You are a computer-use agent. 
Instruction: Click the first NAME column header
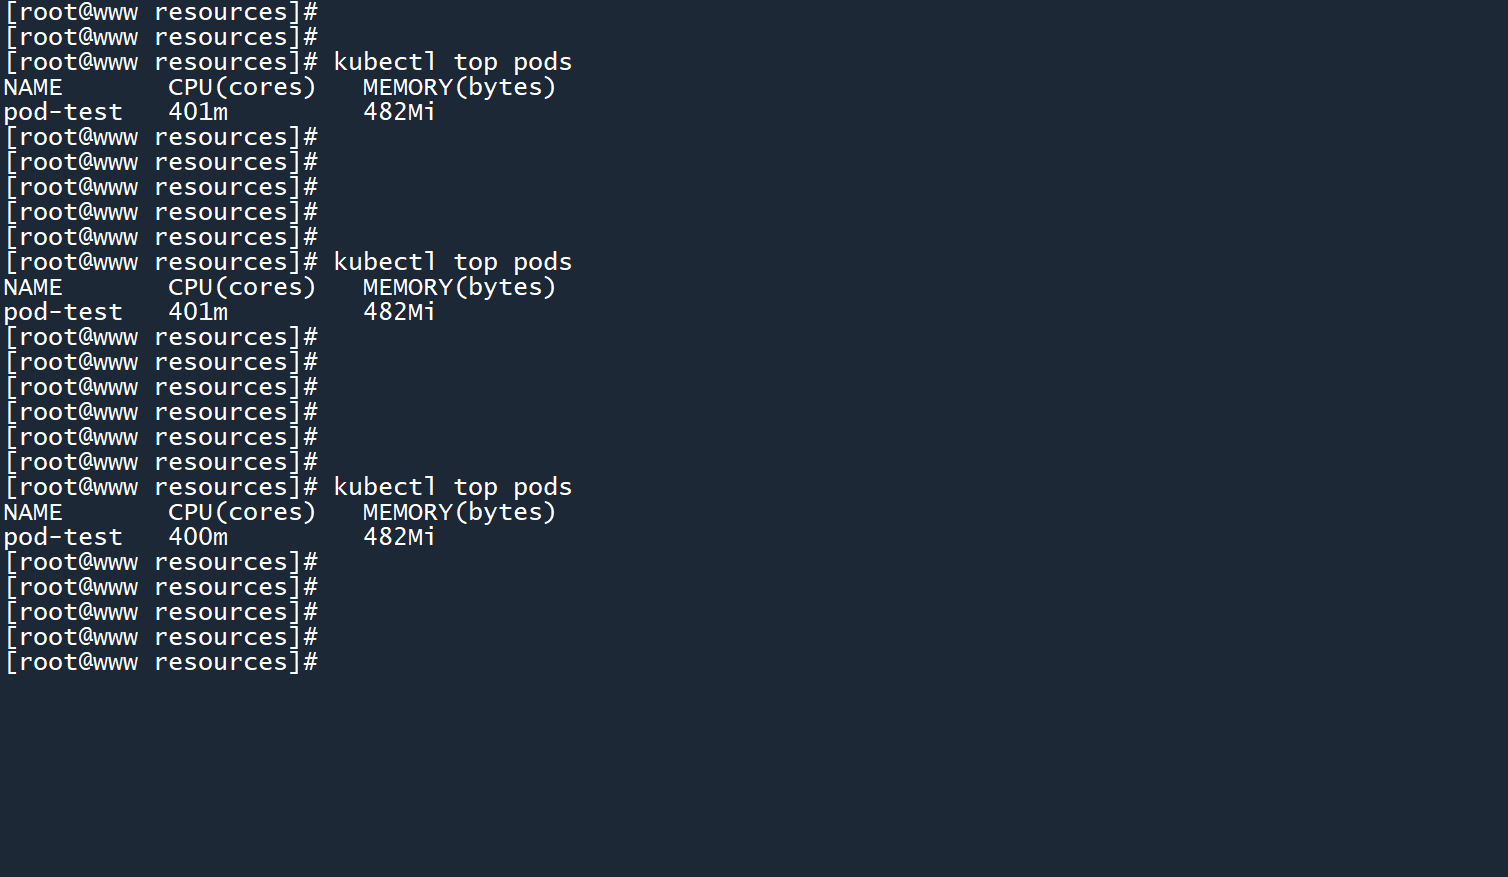click(33, 88)
